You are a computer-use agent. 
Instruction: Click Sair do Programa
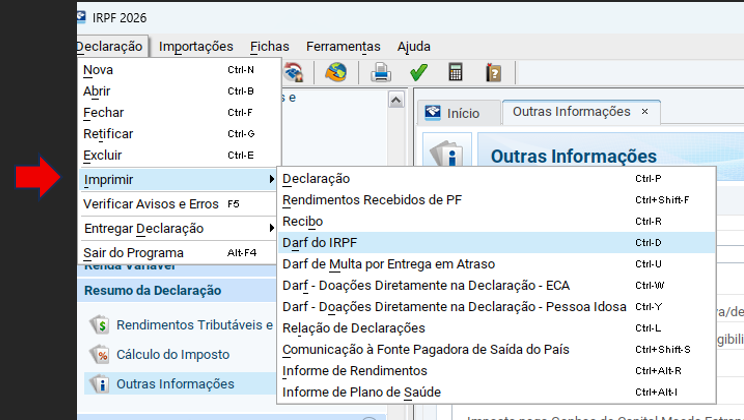[x=133, y=253]
